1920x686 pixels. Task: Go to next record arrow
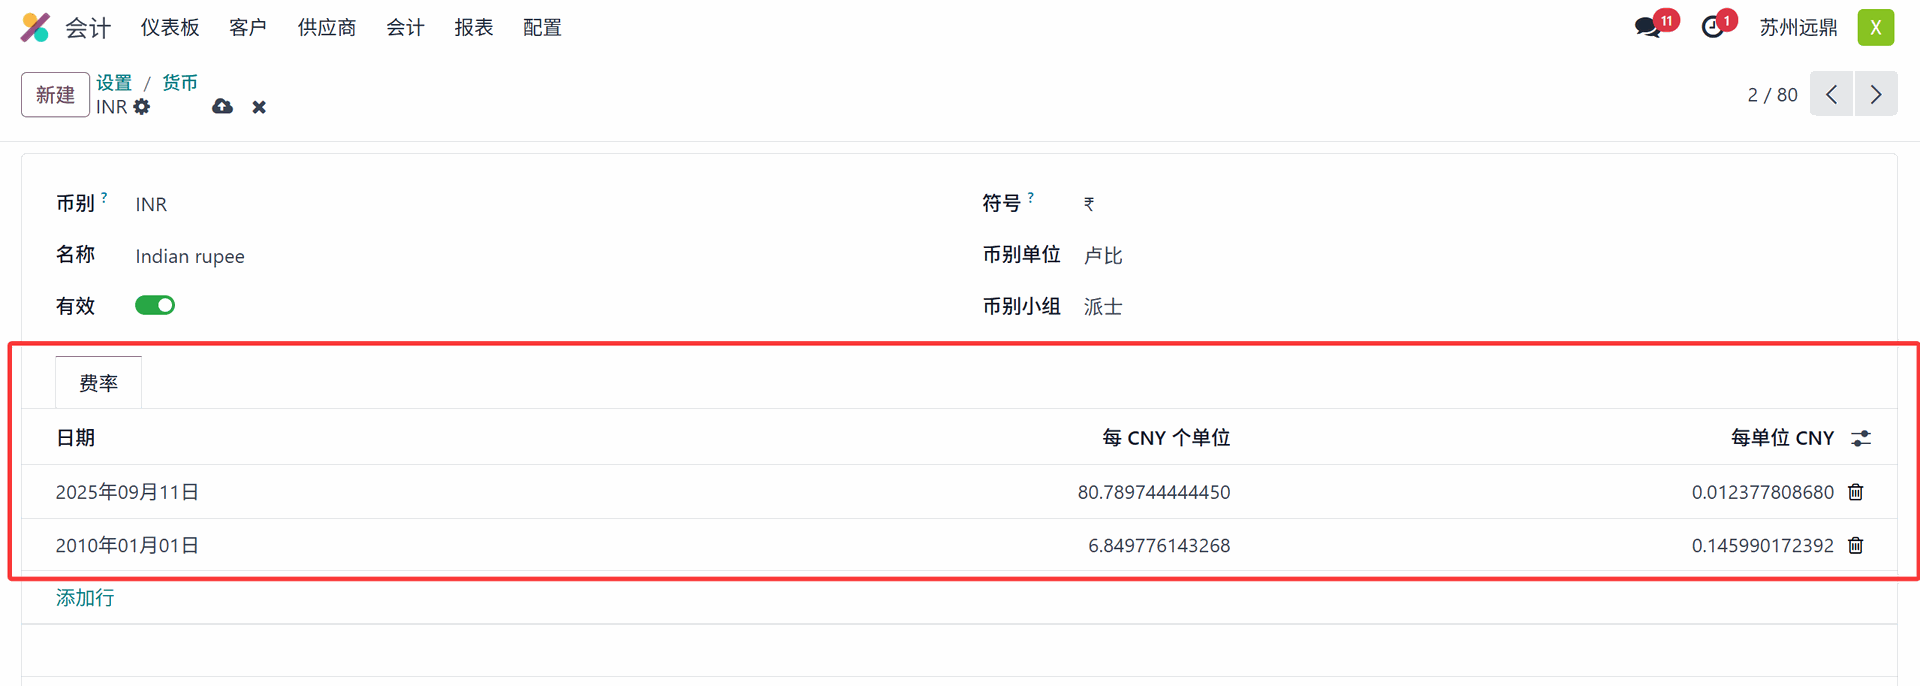[1876, 95]
